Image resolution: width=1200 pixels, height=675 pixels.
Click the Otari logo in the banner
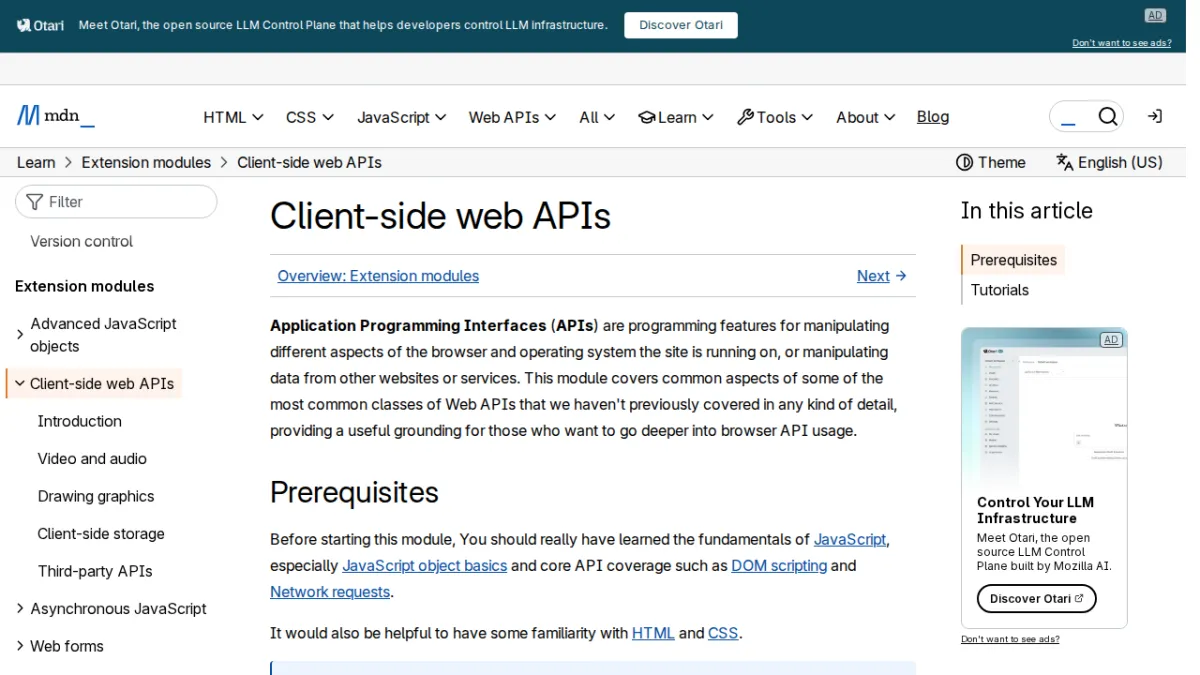tap(41, 25)
